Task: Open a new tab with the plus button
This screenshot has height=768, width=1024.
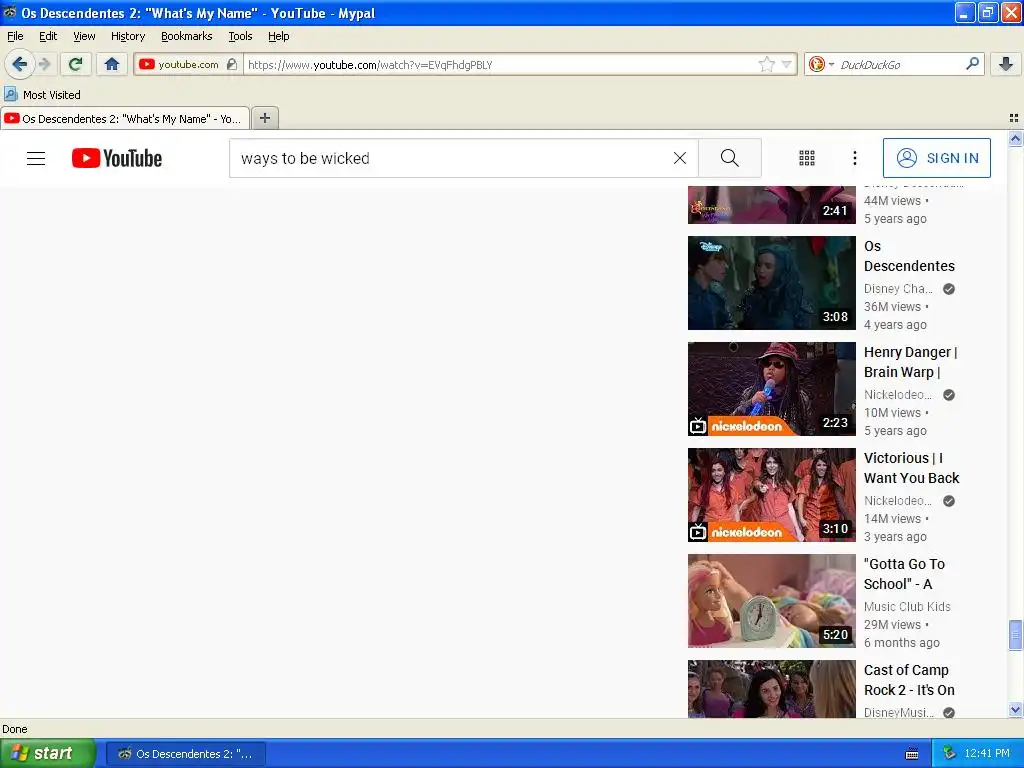Action: 264,118
